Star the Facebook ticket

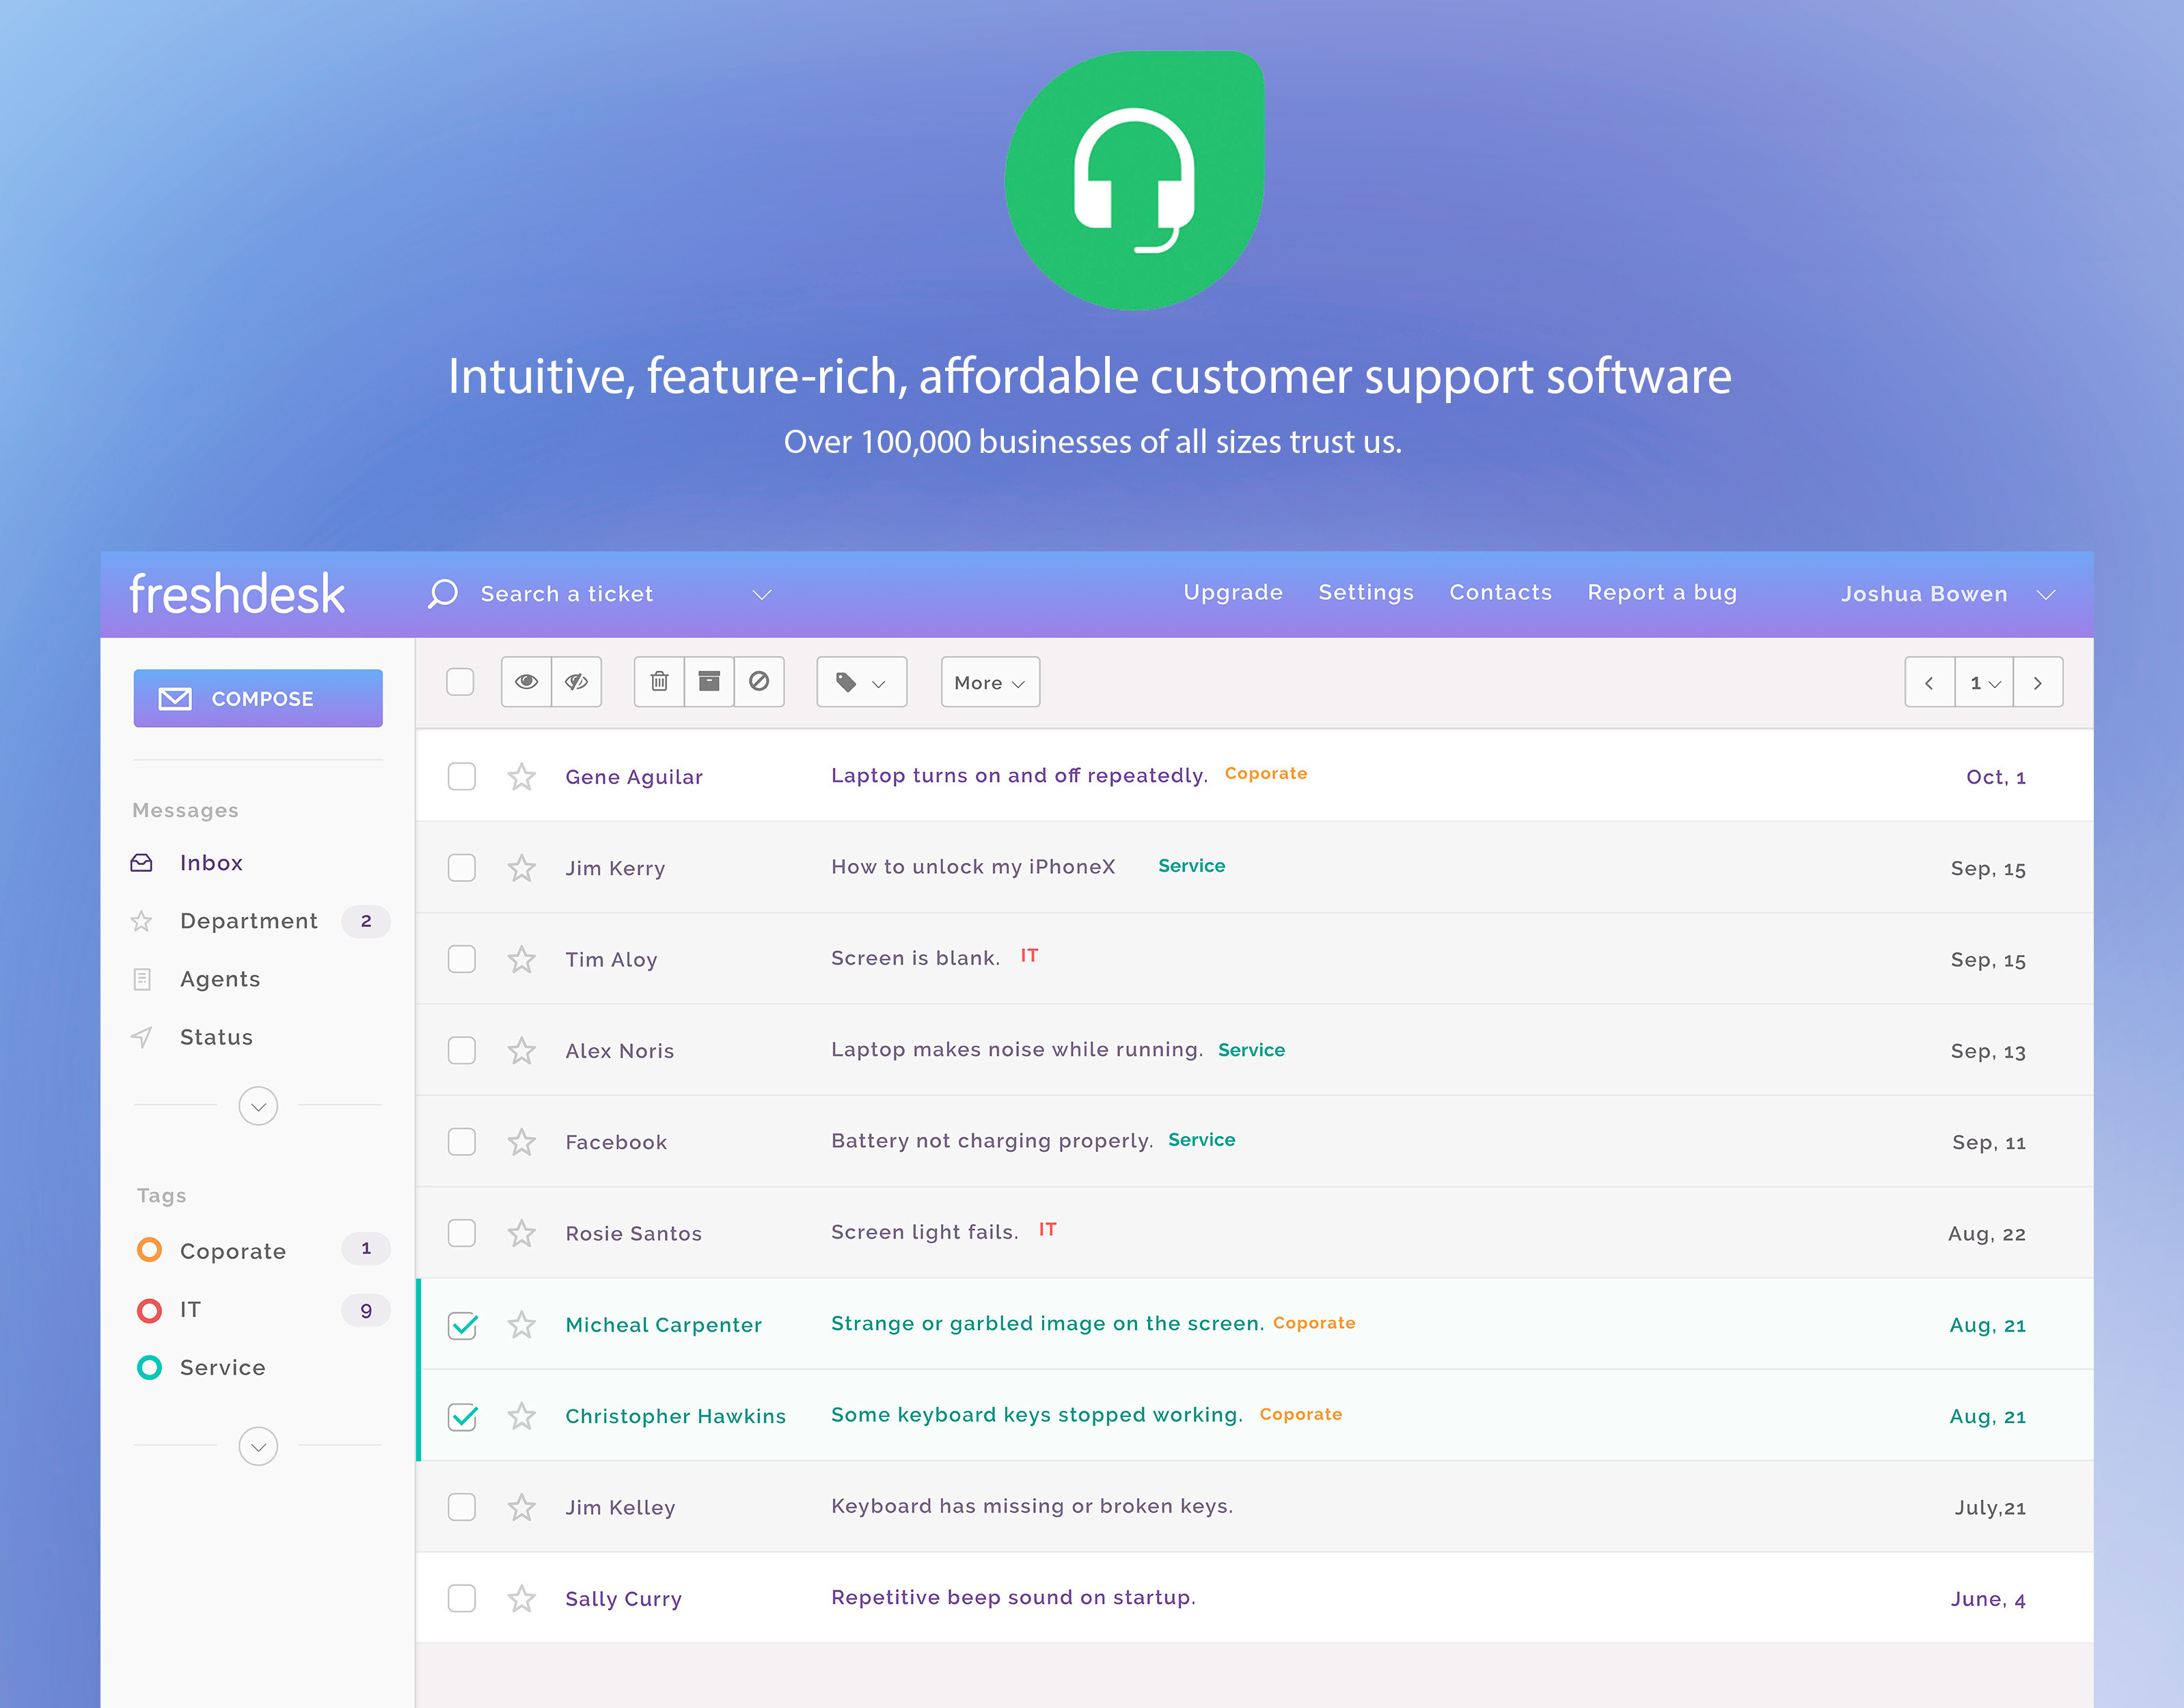[x=521, y=1142]
